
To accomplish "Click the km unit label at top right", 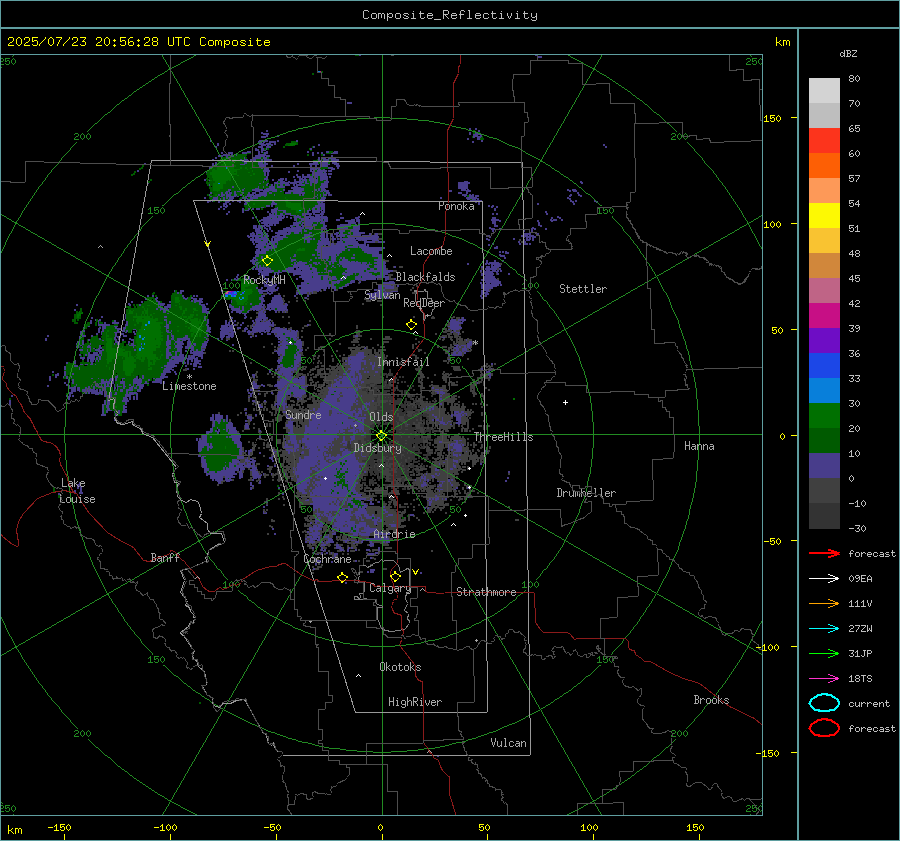I will (783, 42).
